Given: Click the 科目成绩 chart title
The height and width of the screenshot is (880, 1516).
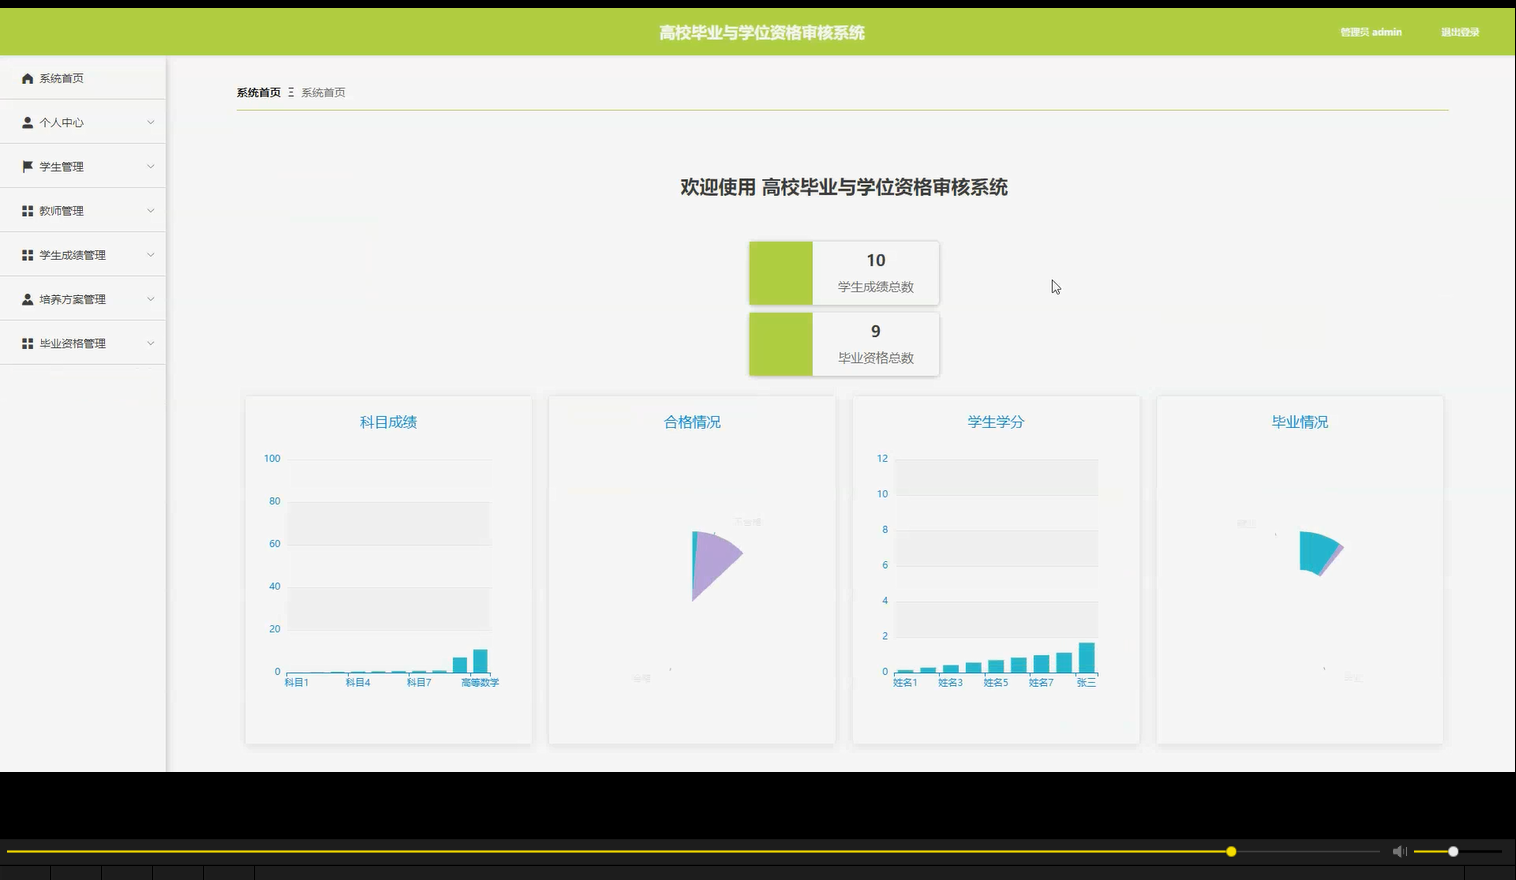Looking at the screenshot, I should coord(388,422).
